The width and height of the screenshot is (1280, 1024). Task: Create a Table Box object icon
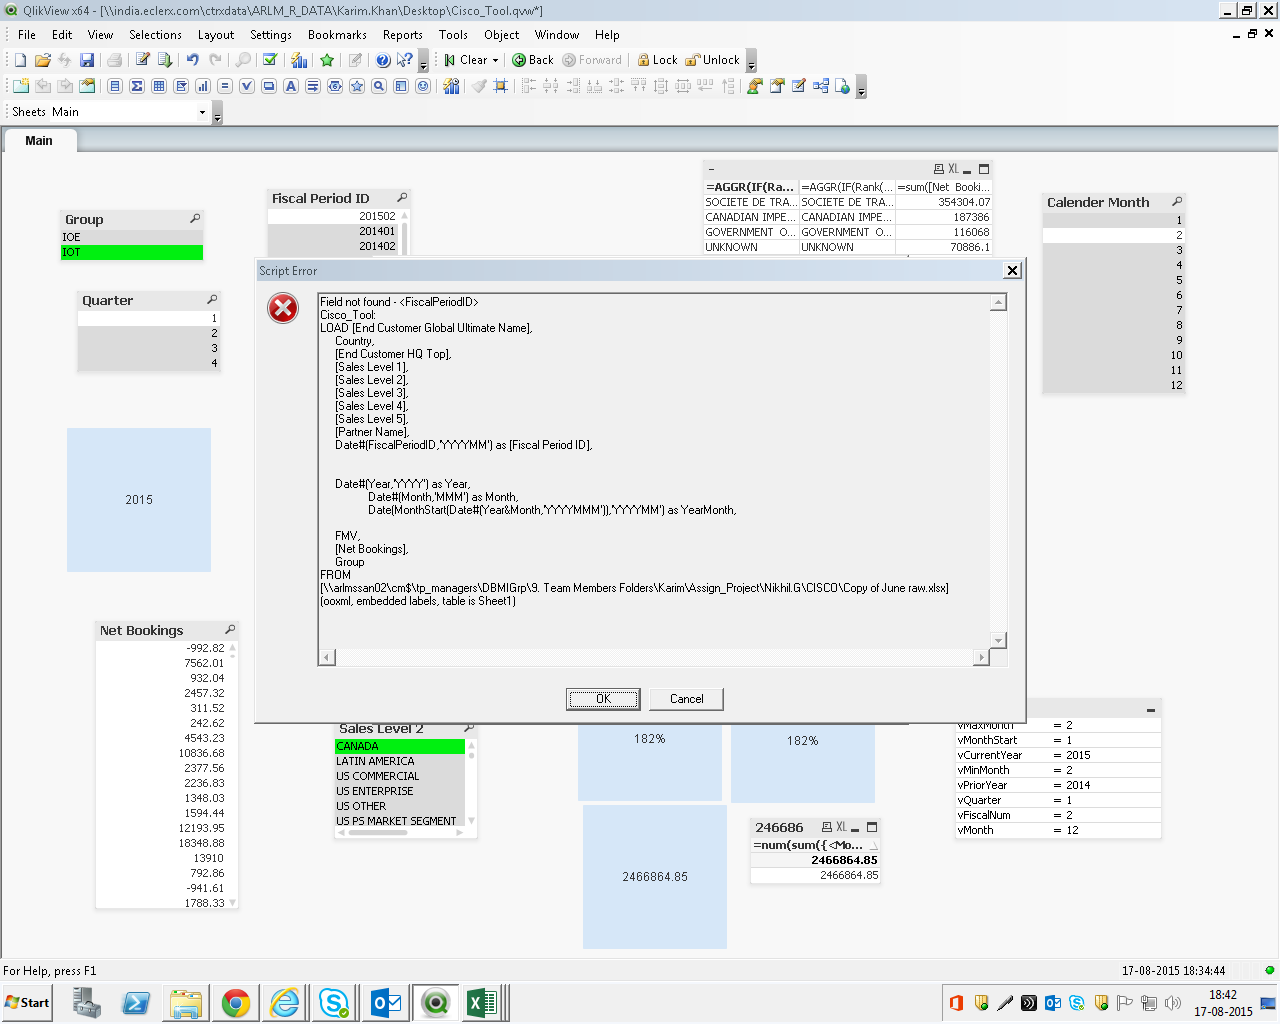click(x=159, y=86)
